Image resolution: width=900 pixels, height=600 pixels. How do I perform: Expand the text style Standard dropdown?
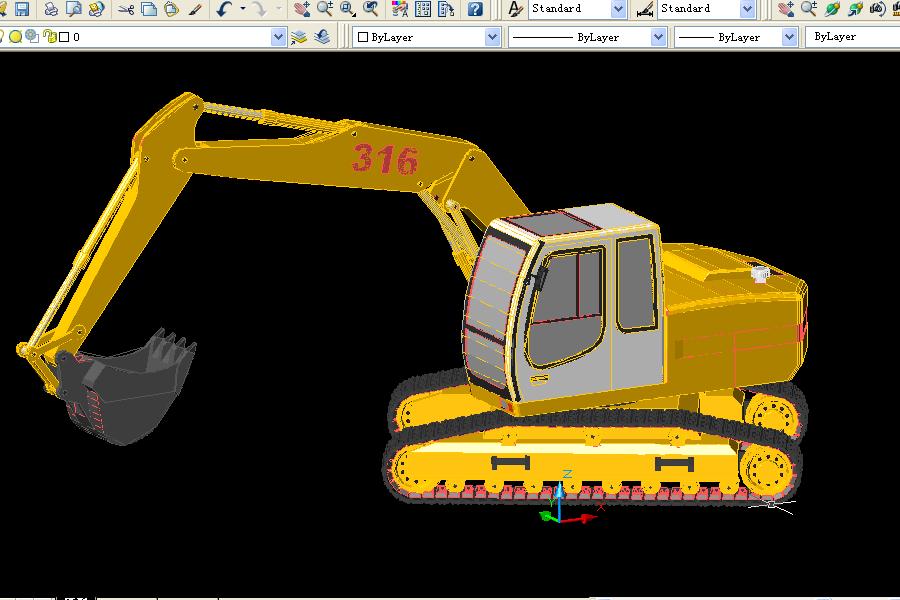click(x=618, y=9)
